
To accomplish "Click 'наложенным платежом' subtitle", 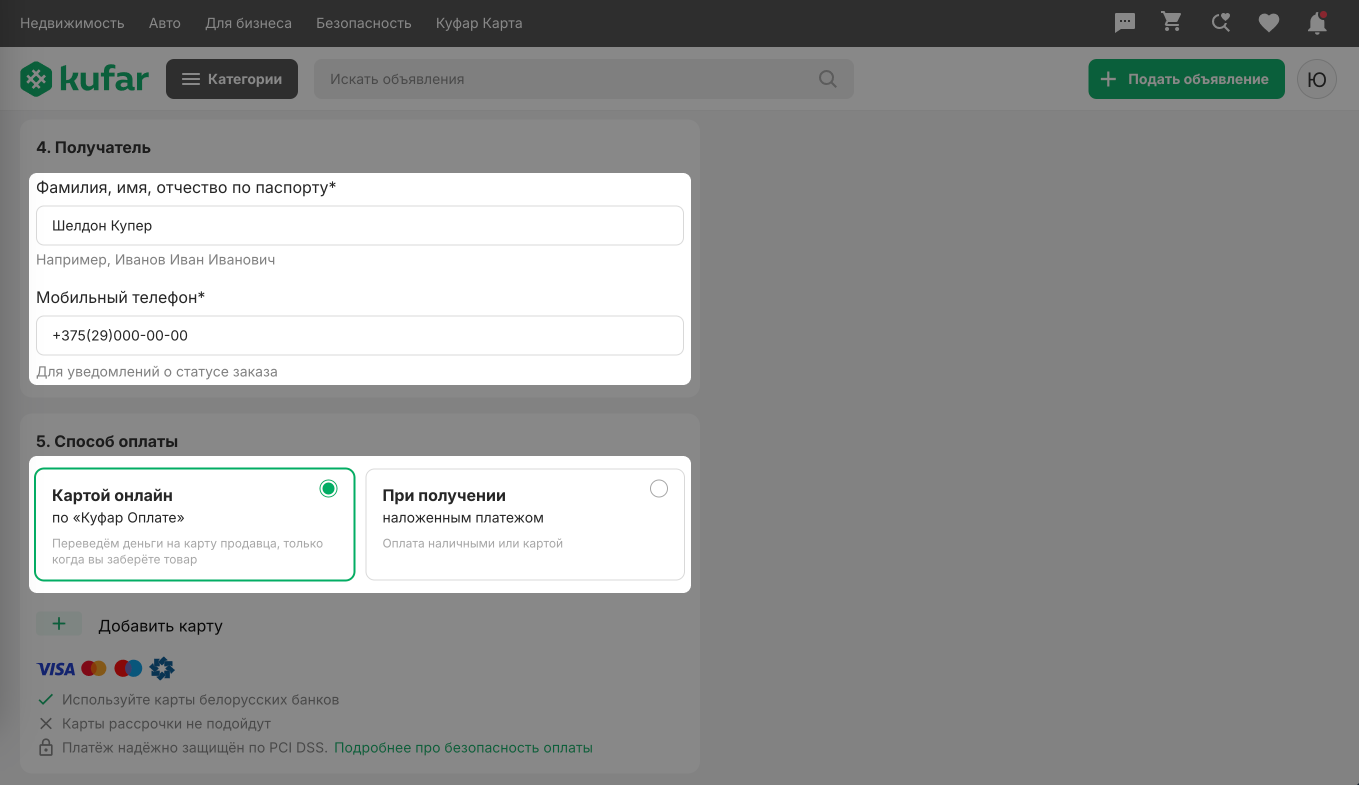I will tap(463, 518).
